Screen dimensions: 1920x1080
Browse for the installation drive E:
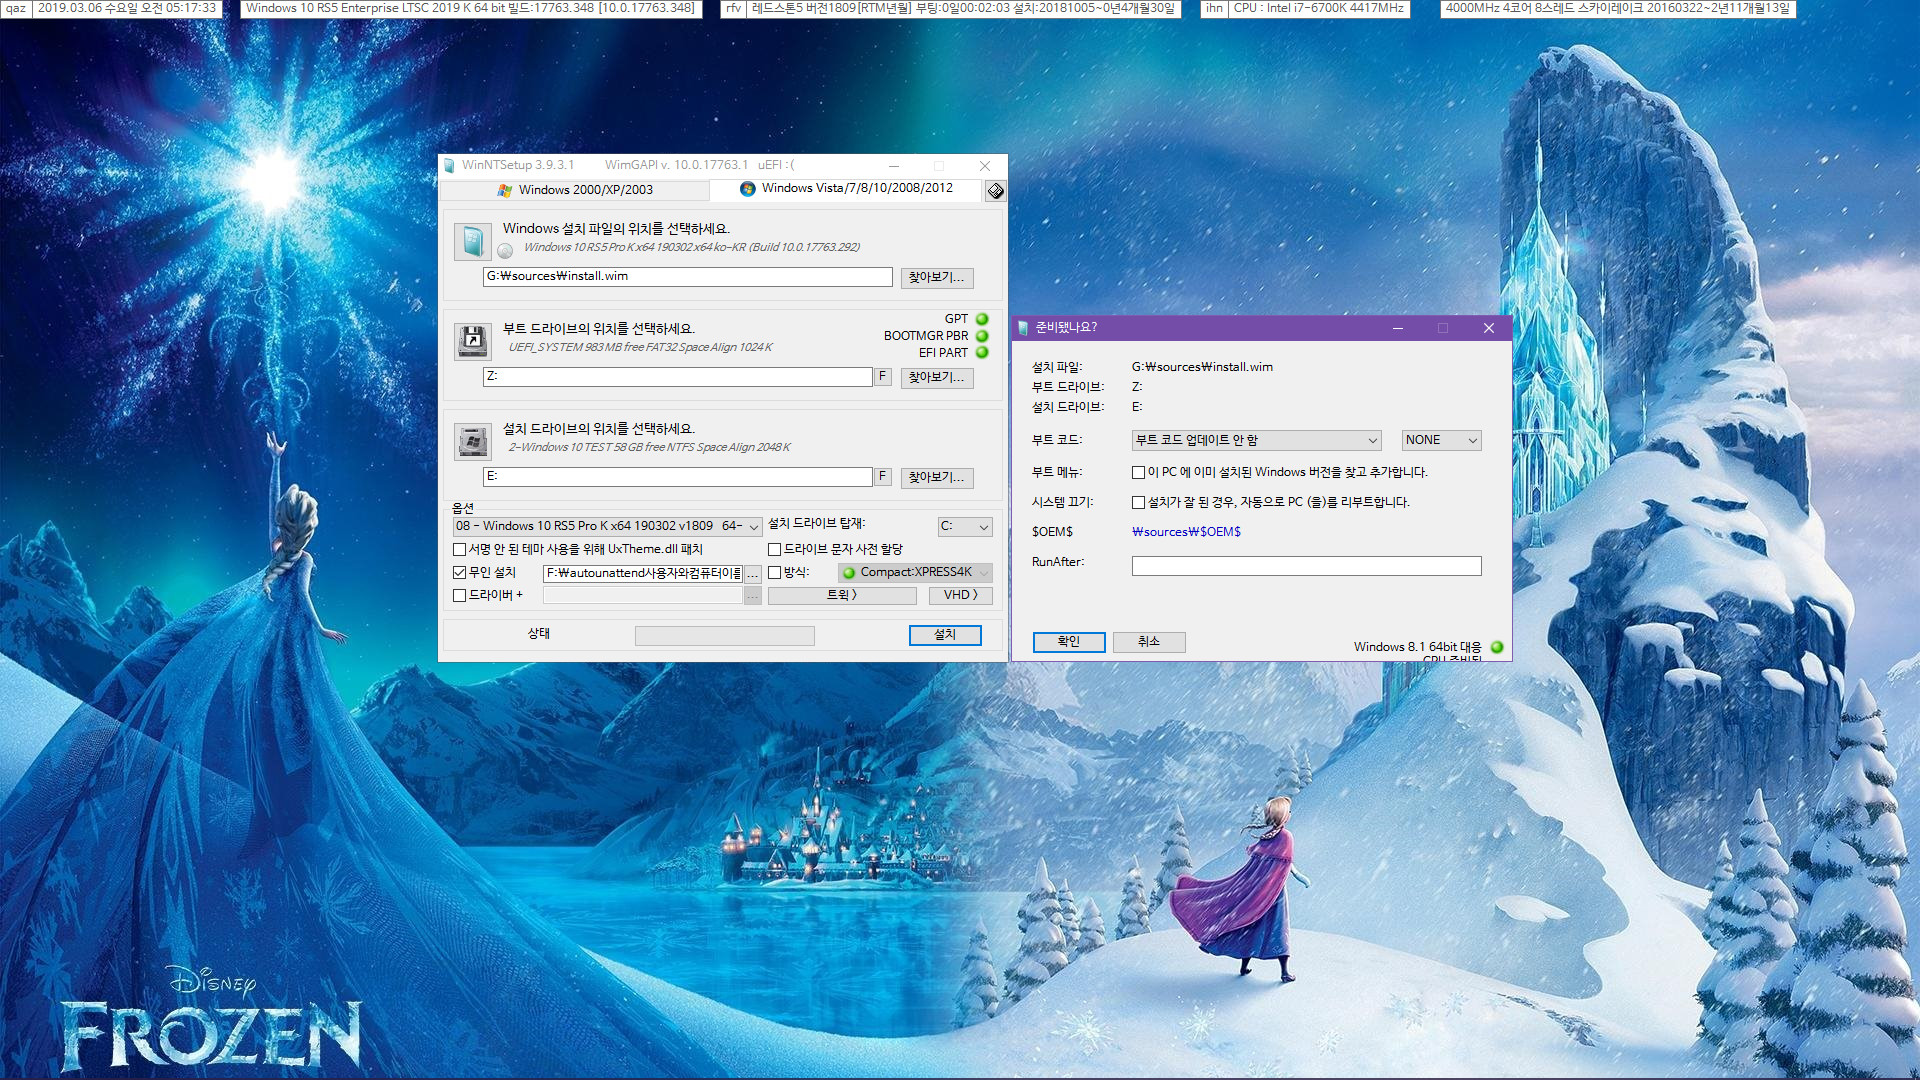(x=937, y=477)
